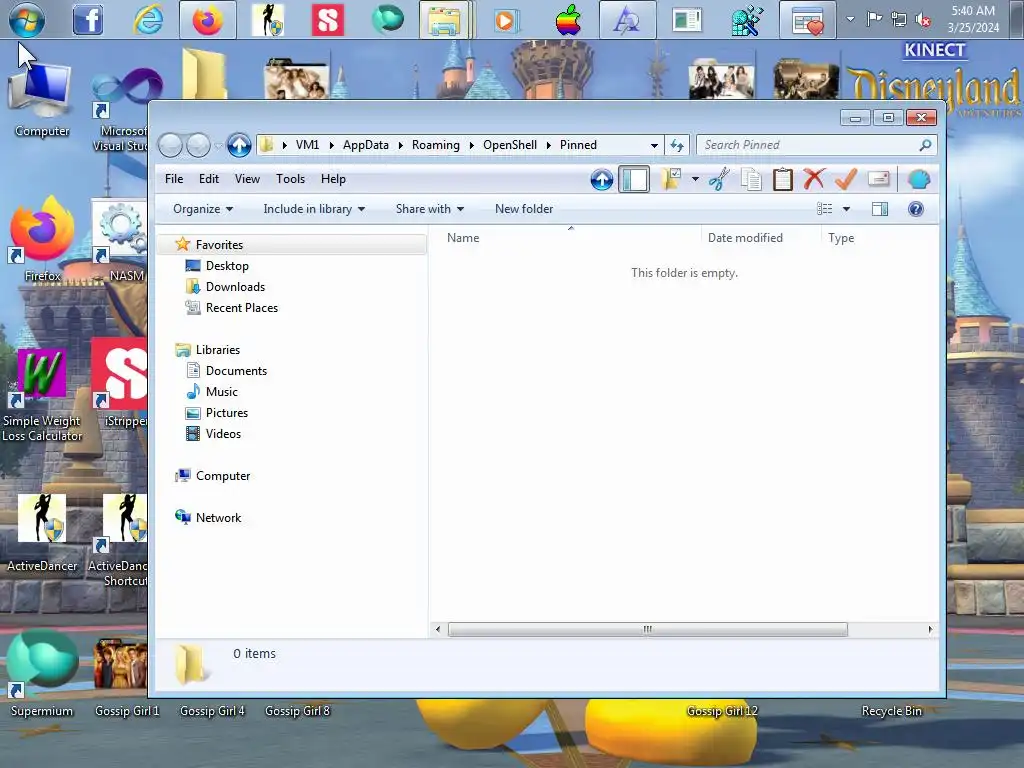This screenshot has width=1024, height=768.
Task: Open Classic Explorer settings shell icon
Action: (x=918, y=179)
